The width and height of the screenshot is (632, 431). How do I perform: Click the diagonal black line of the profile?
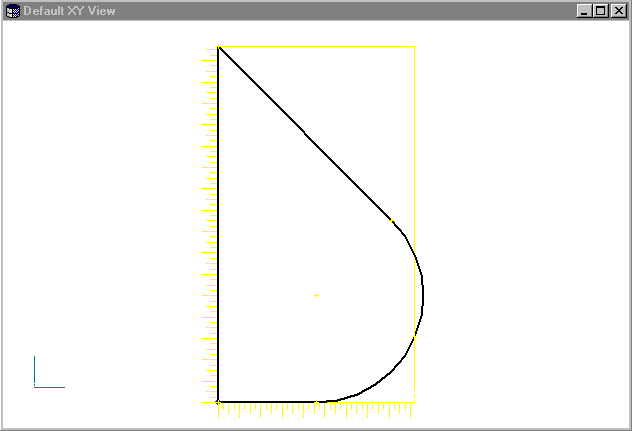click(x=304, y=133)
